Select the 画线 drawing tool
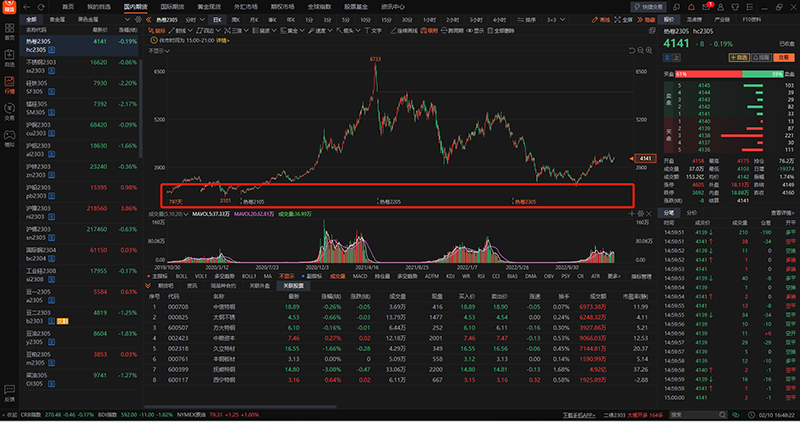The image size is (800, 422). pyautogui.click(x=604, y=19)
